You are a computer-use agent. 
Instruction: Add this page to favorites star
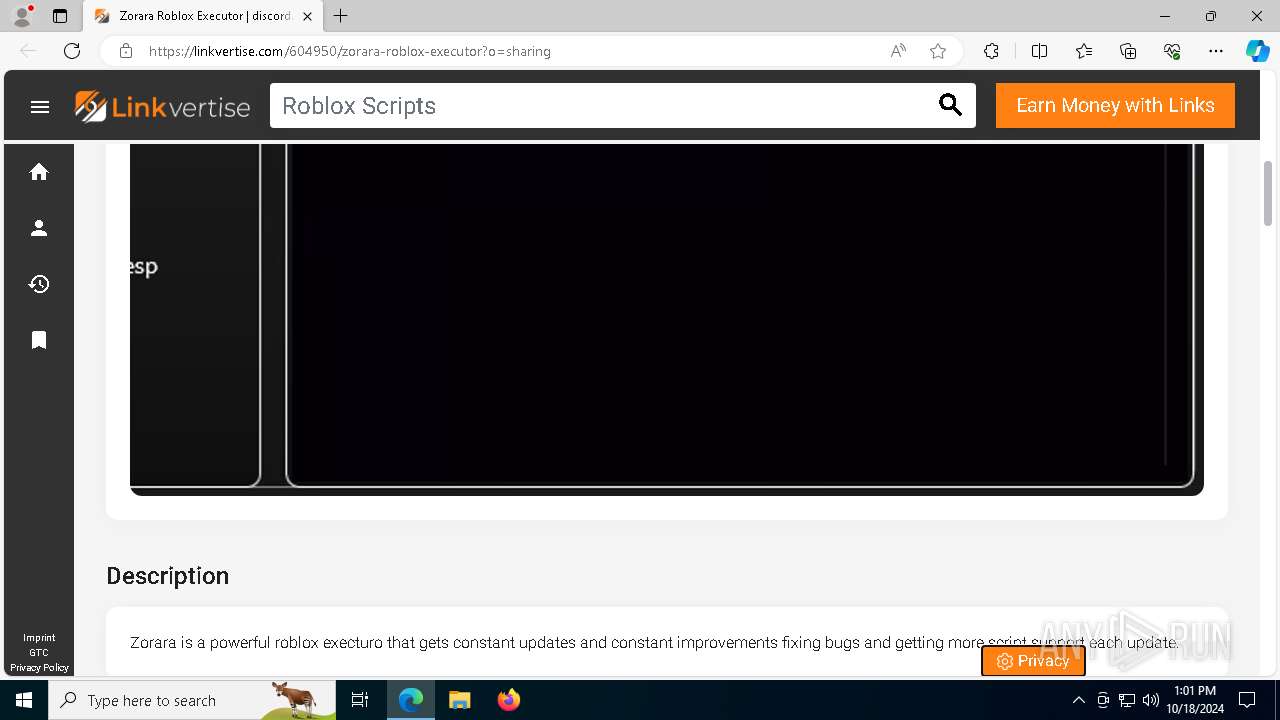pyautogui.click(x=938, y=51)
